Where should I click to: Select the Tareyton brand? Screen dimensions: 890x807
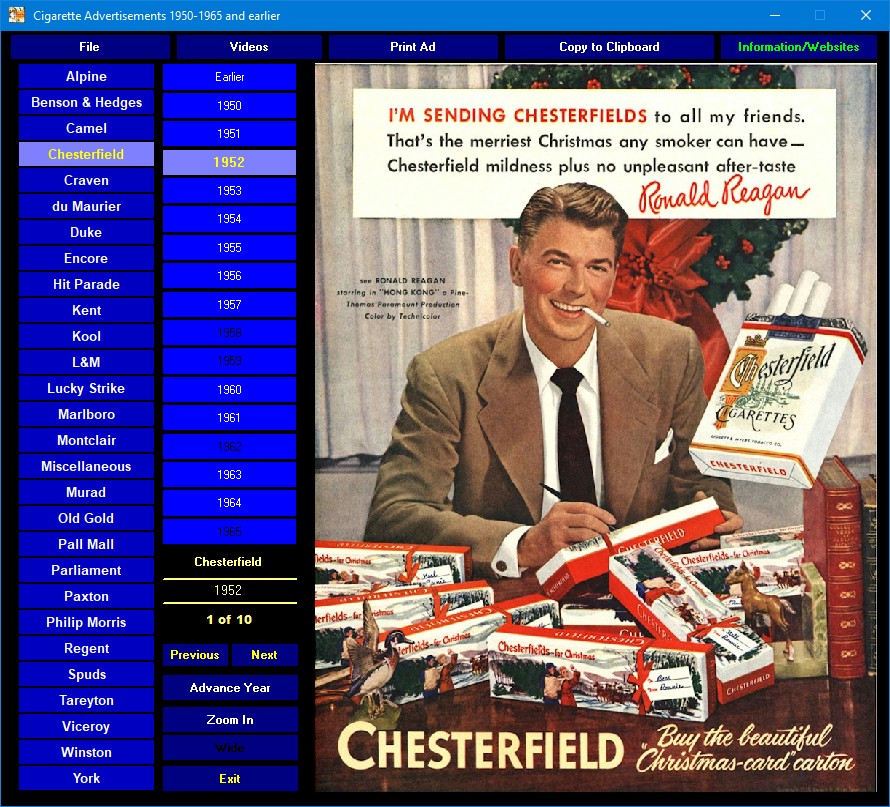tap(86, 700)
